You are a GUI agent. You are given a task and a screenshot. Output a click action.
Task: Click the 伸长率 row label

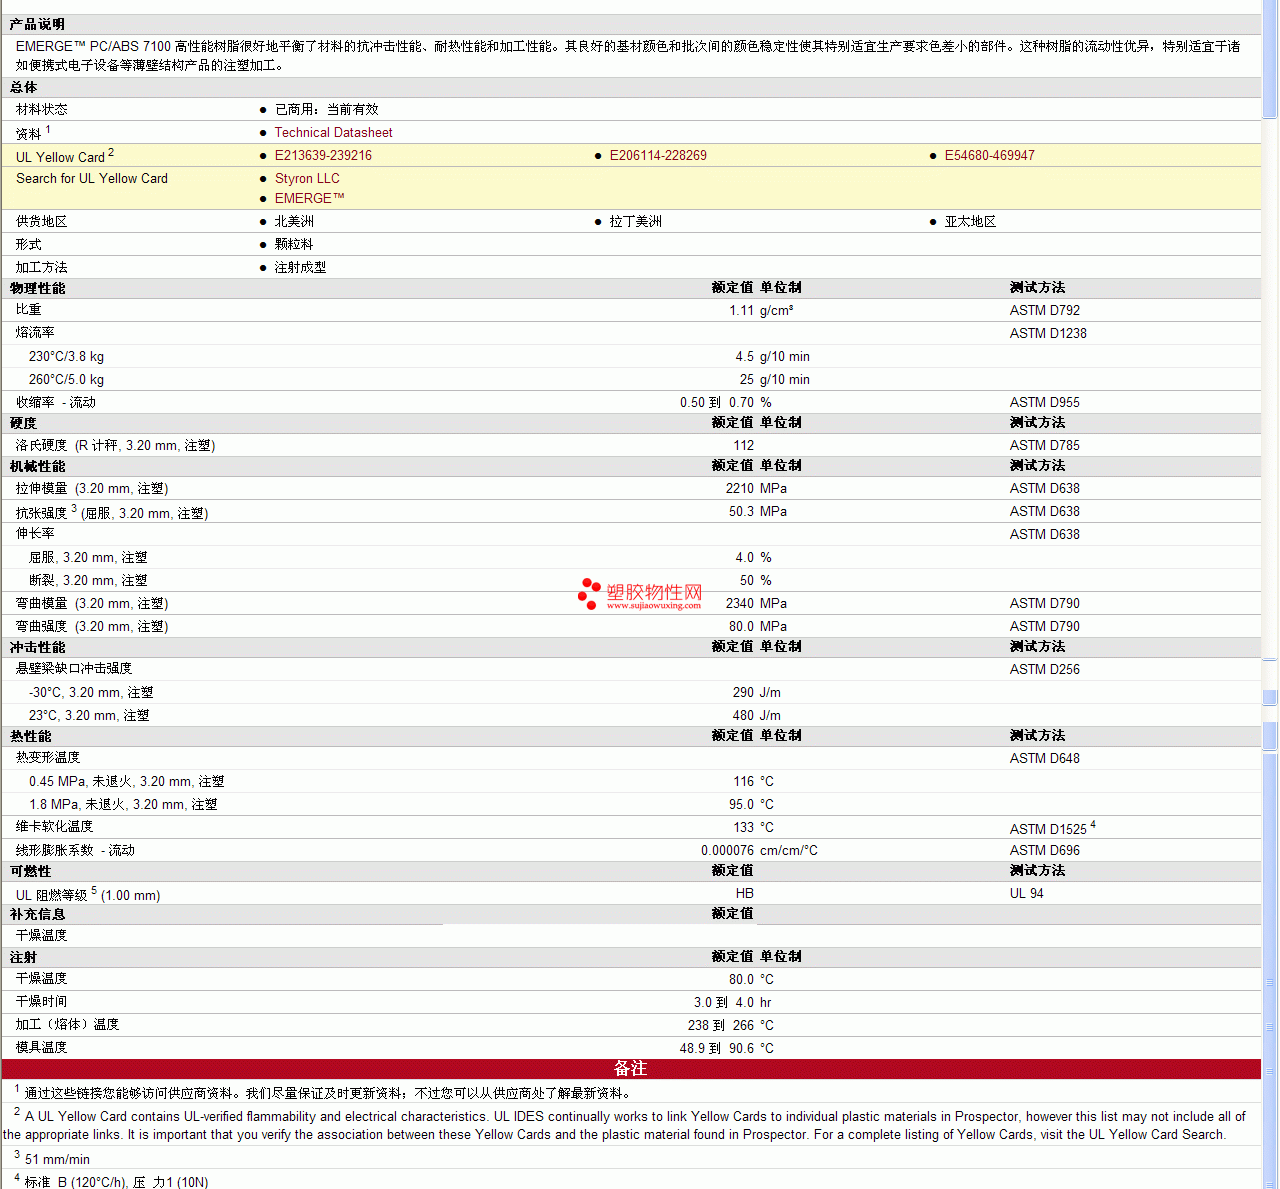pos(35,534)
